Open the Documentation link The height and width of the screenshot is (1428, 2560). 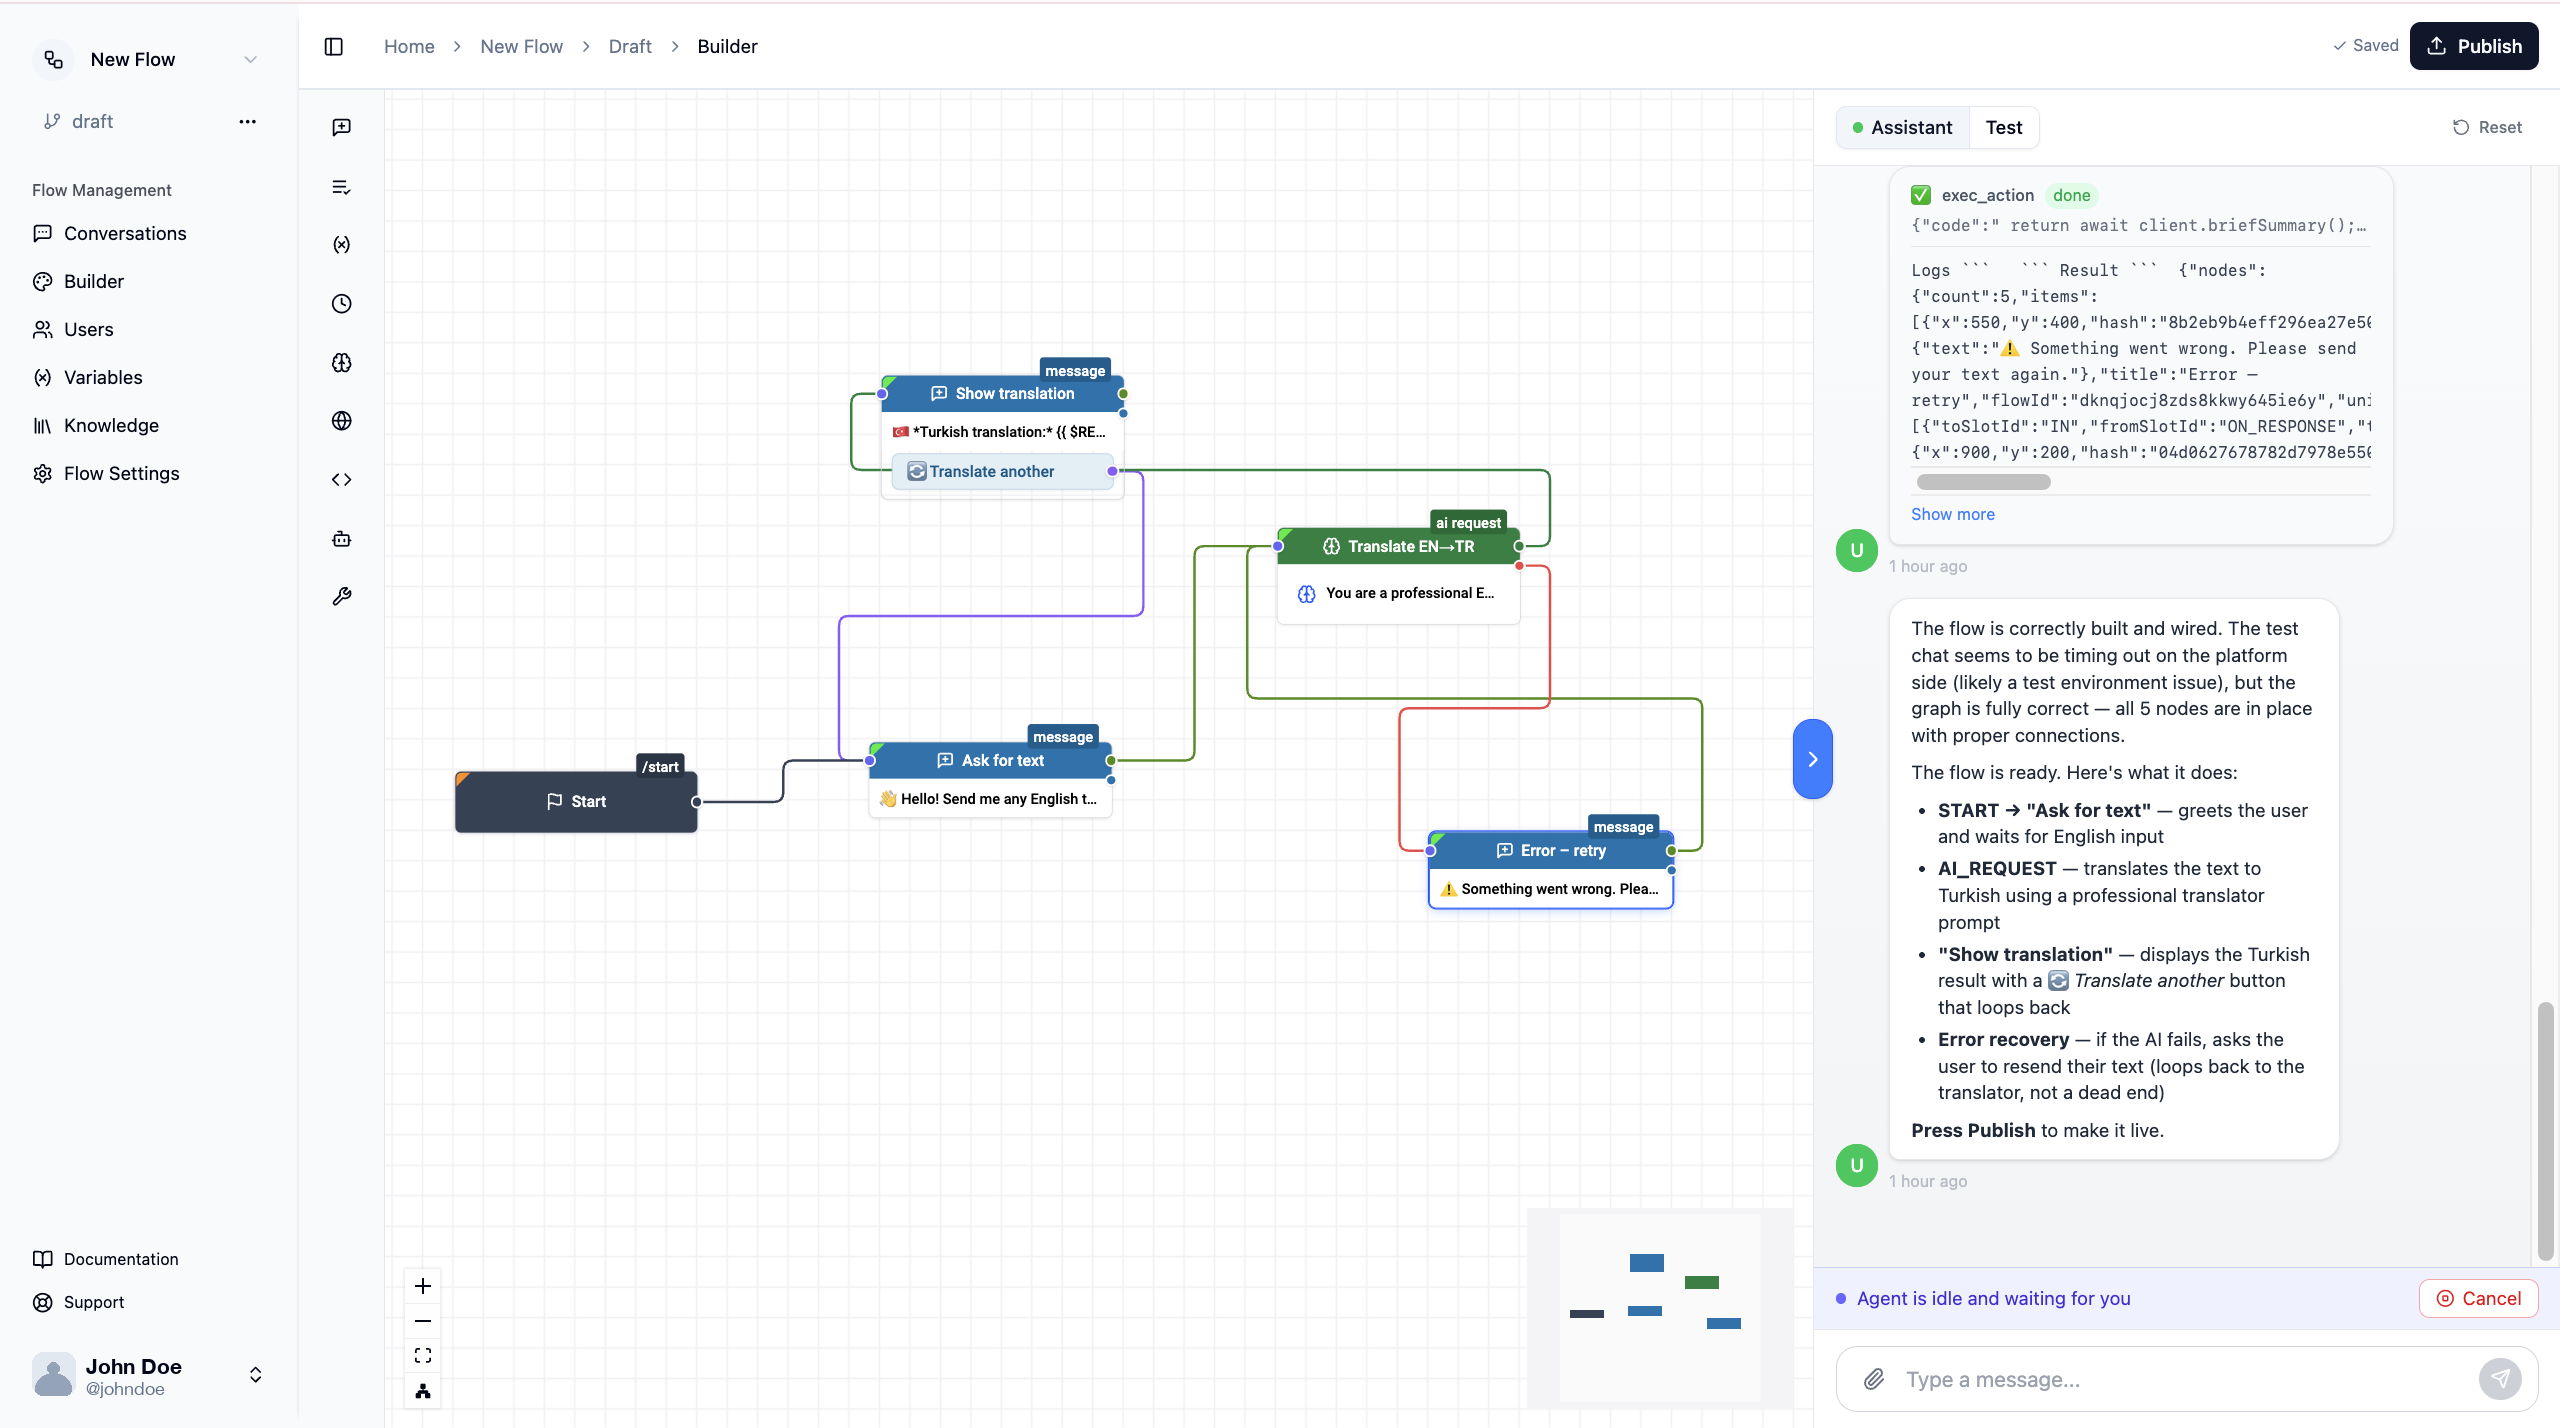click(x=121, y=1260)
